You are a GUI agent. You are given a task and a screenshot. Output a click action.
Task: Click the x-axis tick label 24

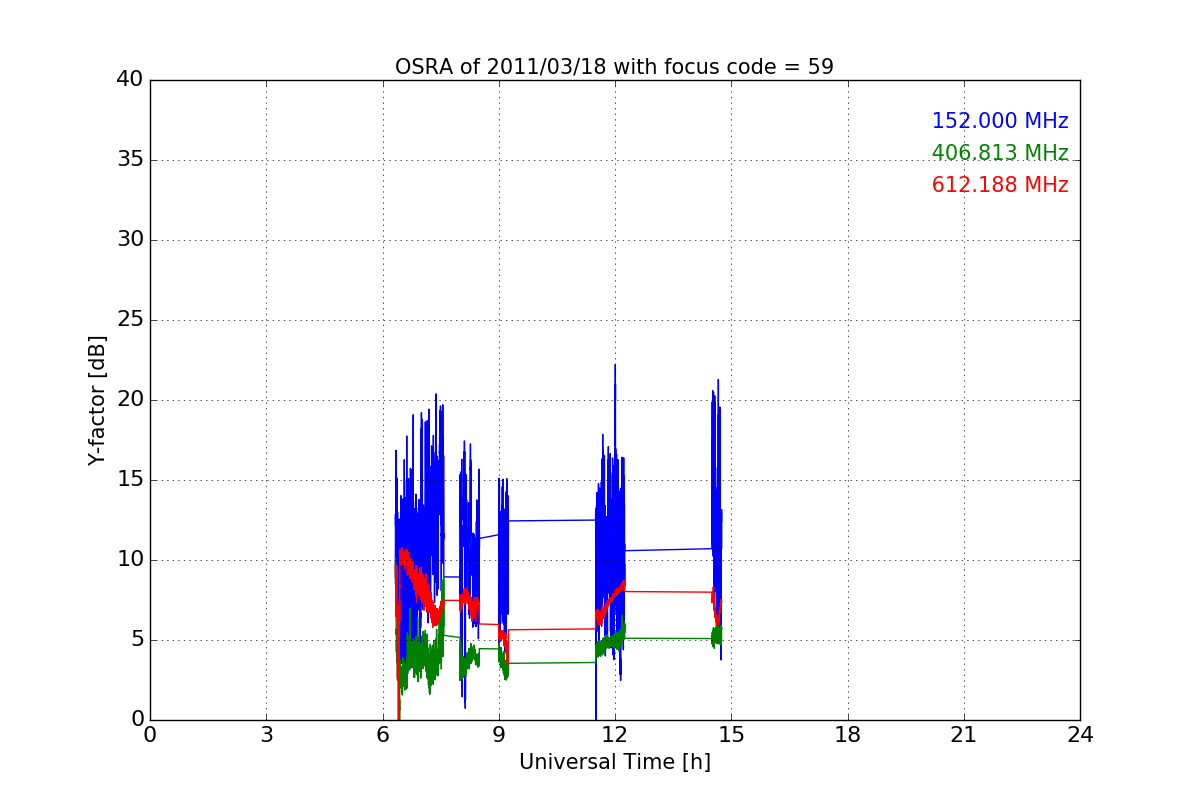tap(1080, 735)
